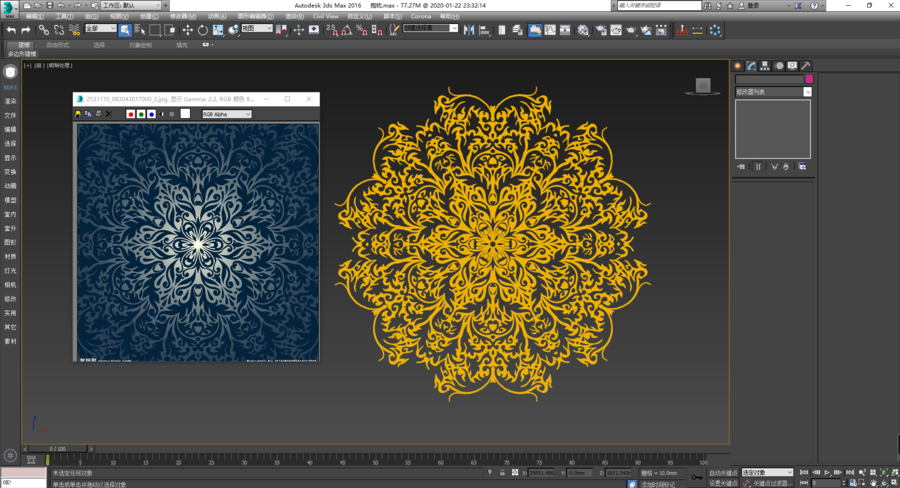Viewport: 900px width, 488px height.
Task: Open the Align tool
Action: (x=484, y=30)
